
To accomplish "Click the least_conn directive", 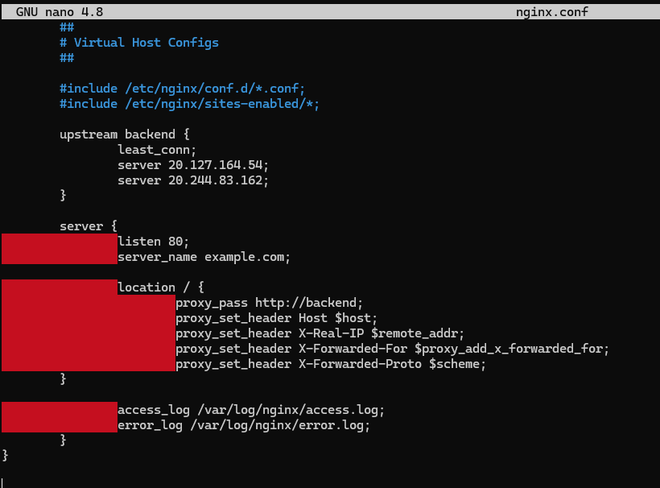I will coord(153,149).
